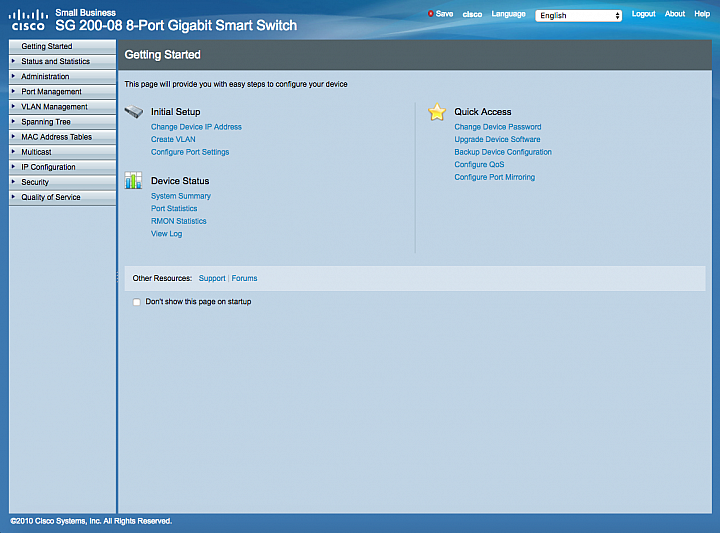Viewport: 720px width, 533px height.
Task: Click the Logout link
Action: [x=643, y=14]
